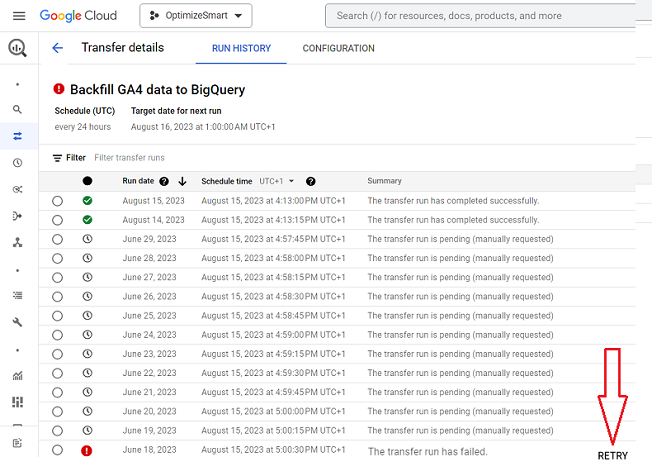
Task: Click the 'every 24 hours' schedule value
Action: tap(83, 127)
